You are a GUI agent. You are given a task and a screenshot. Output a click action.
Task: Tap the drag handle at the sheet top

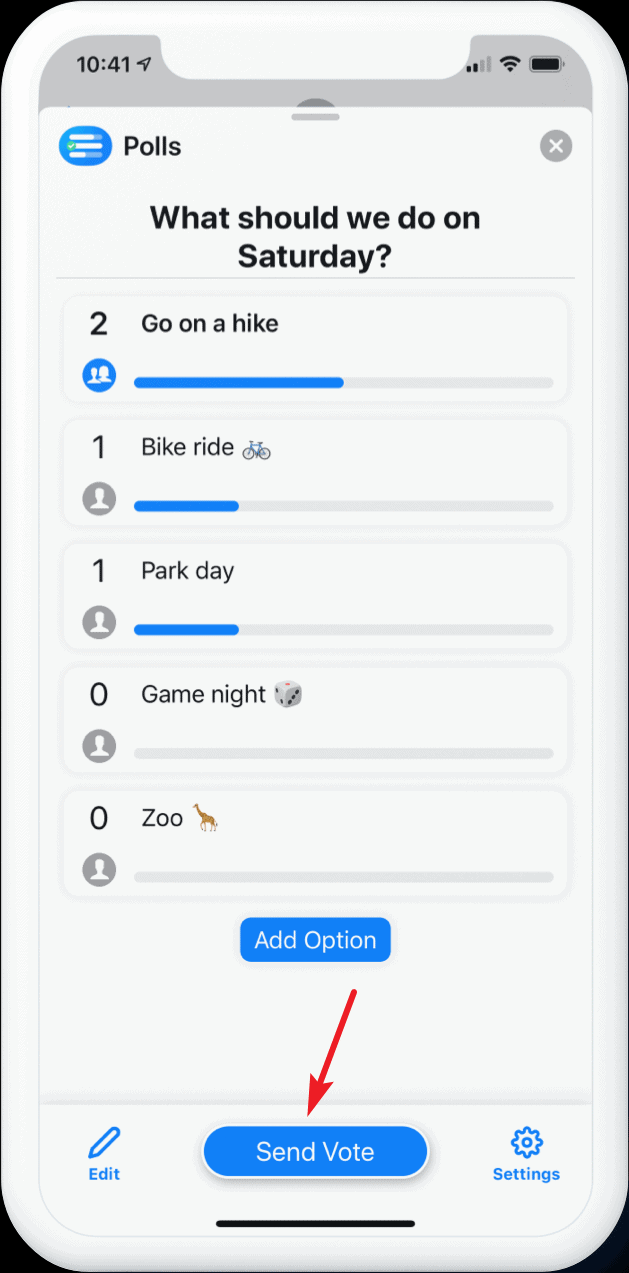tap(315, 117)
